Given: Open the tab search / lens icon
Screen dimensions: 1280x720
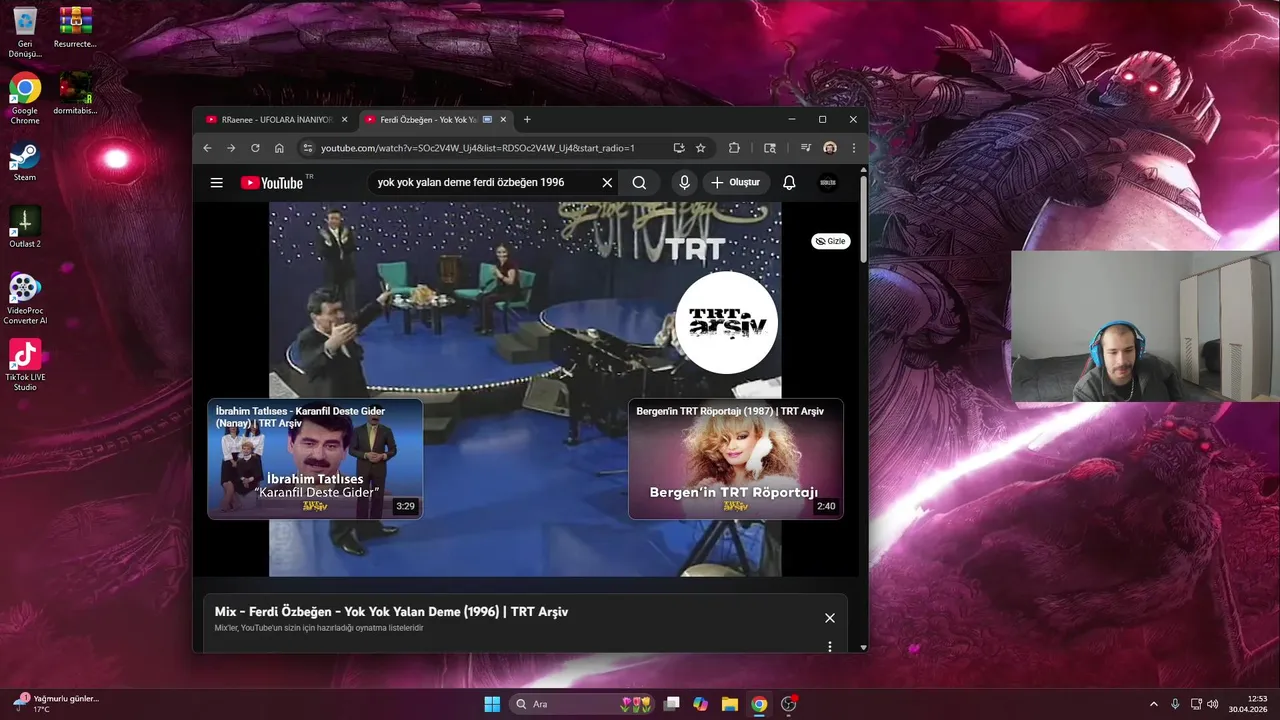Looking at the screenshot, I should pos(769,148).
